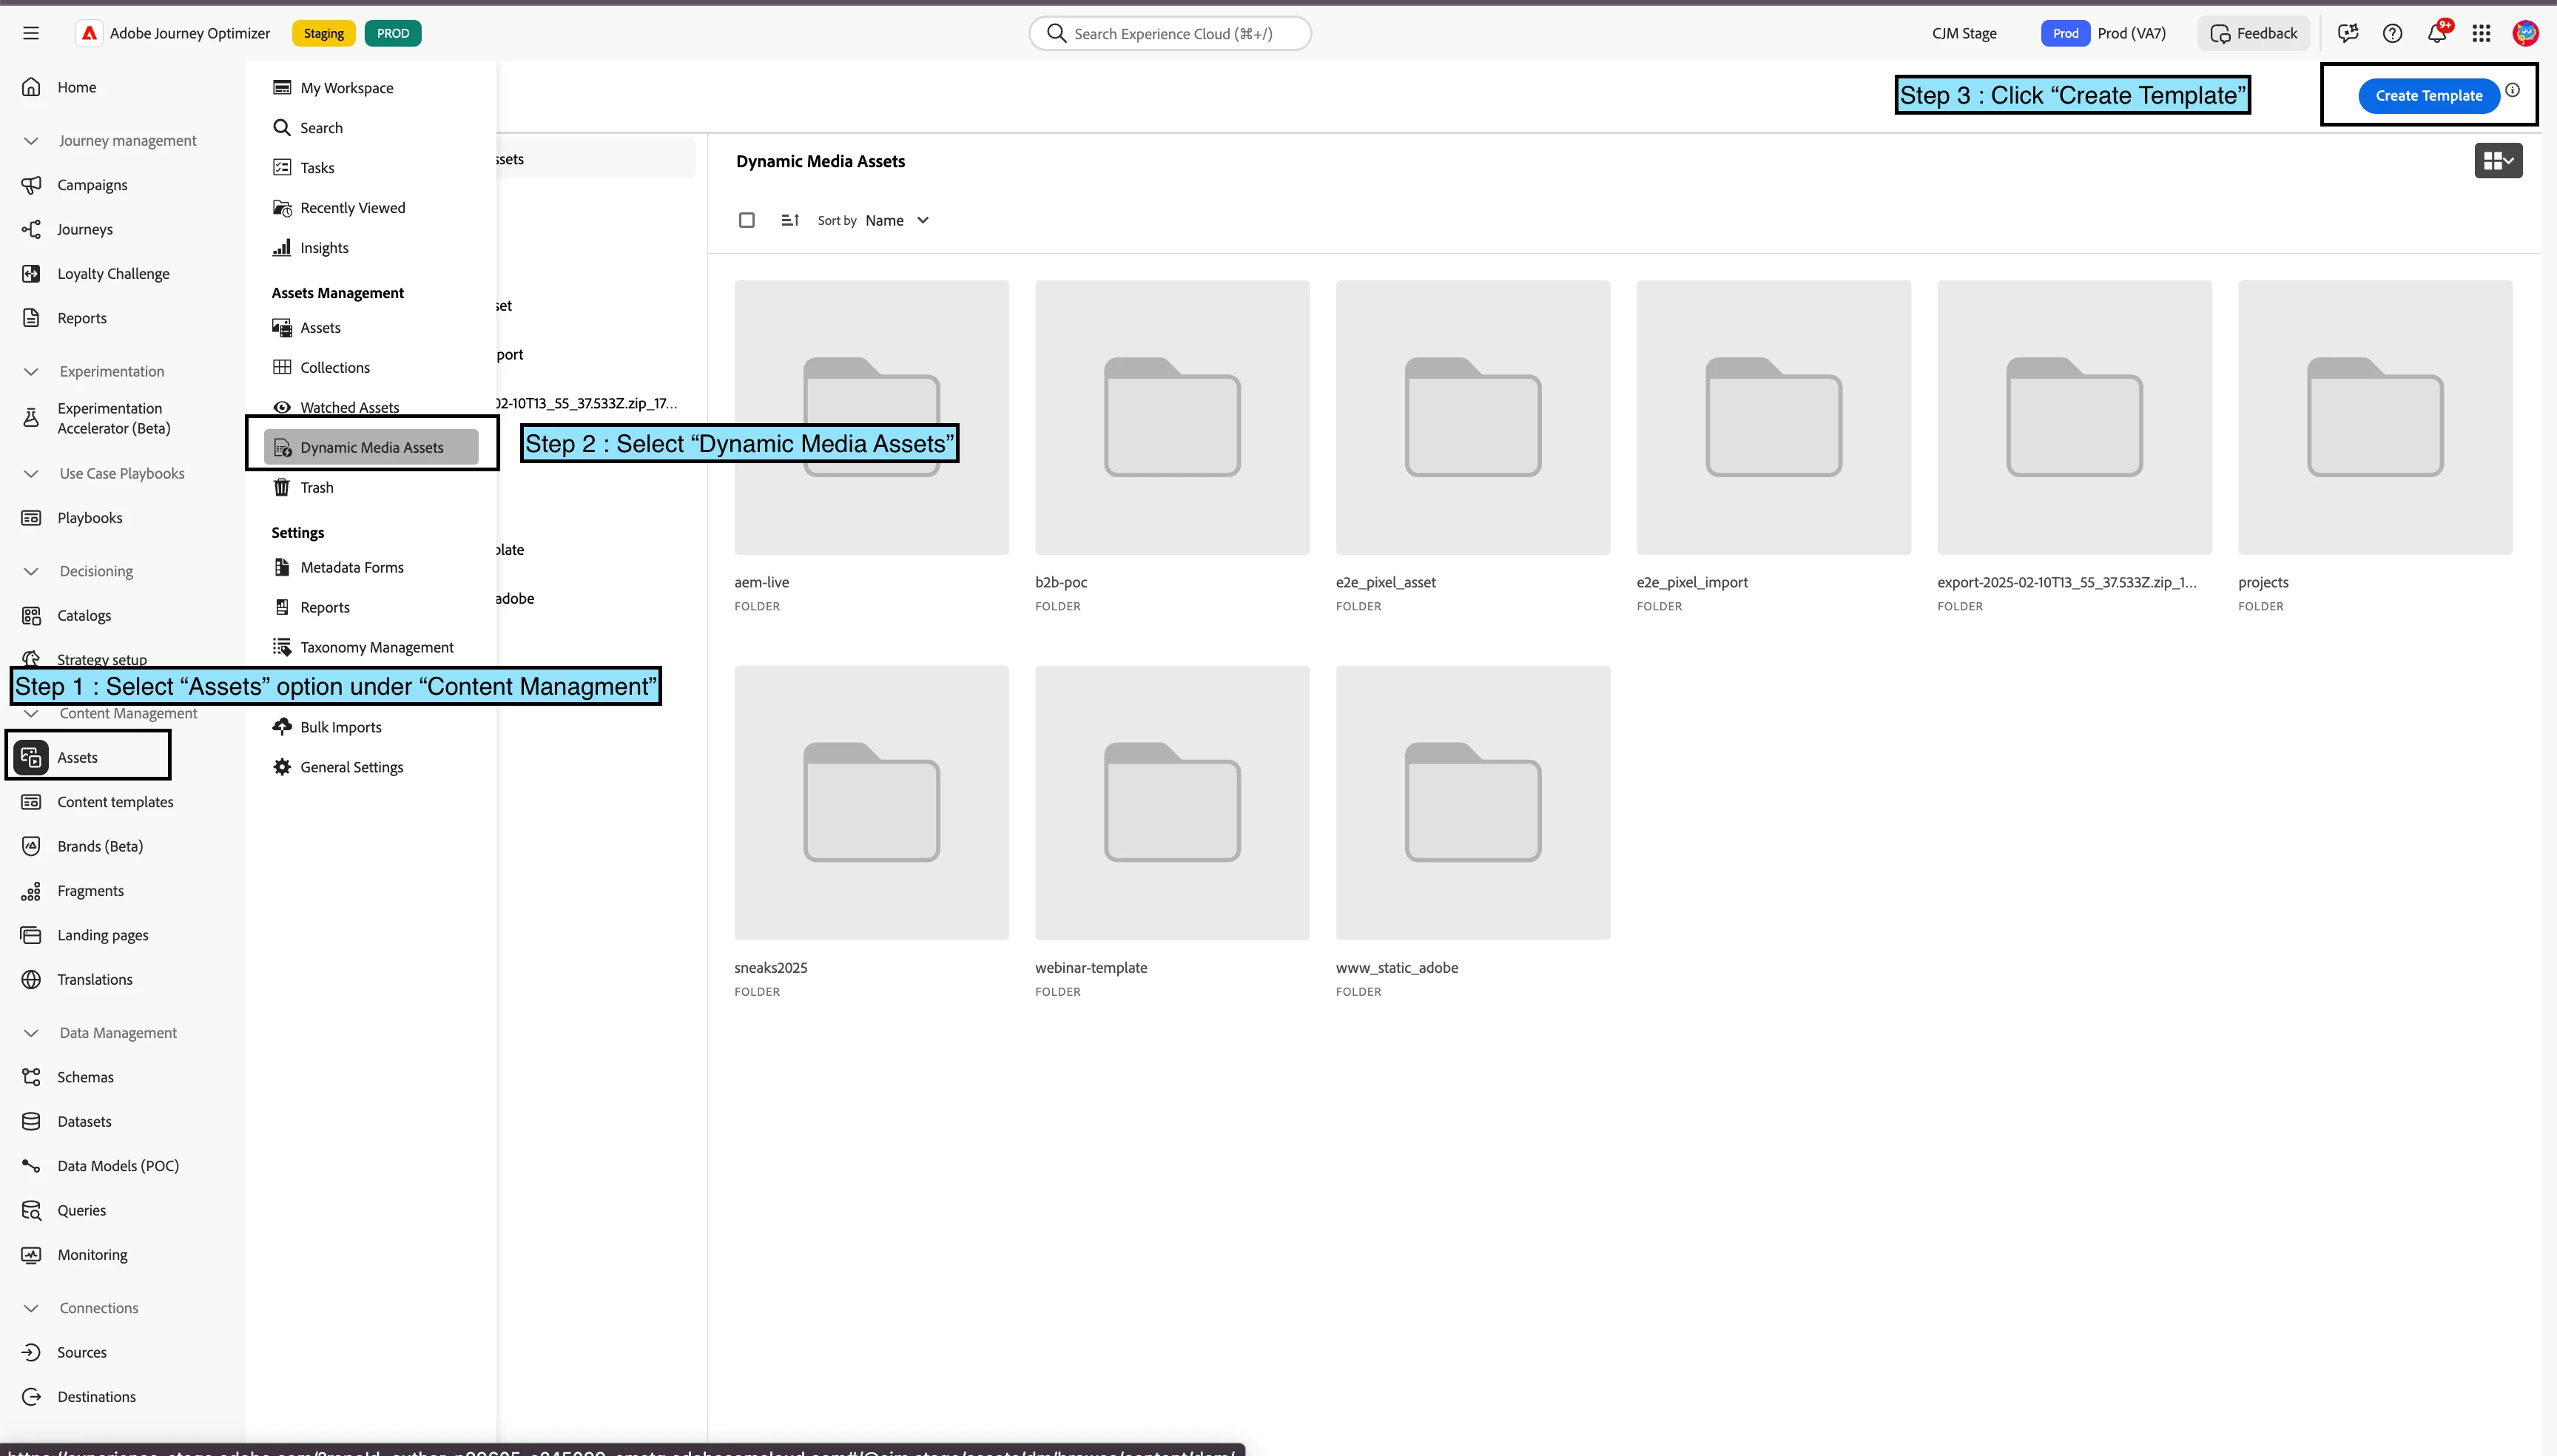Open the notifications bell icon
Screen dimensions: 2557x1456
(2436, 34)
